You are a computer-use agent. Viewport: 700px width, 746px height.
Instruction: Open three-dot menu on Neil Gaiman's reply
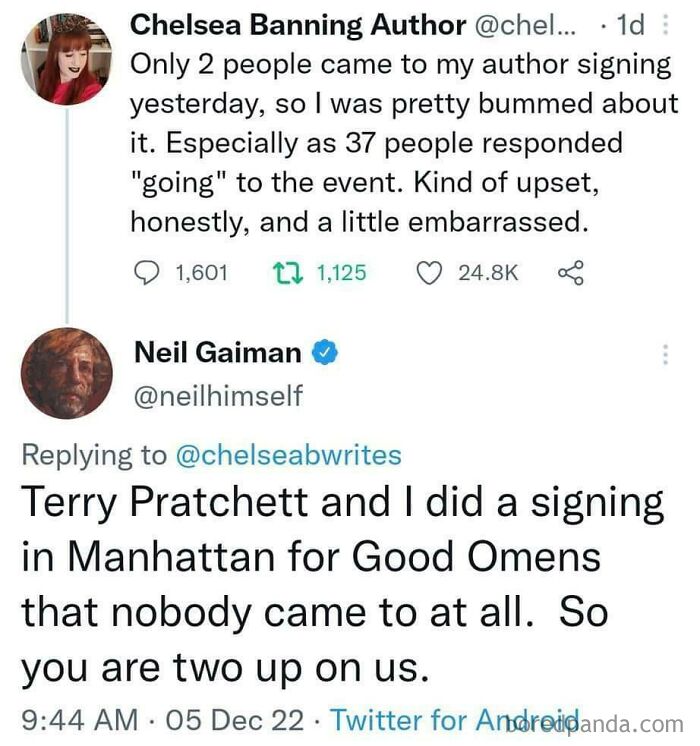coord(665,355)
